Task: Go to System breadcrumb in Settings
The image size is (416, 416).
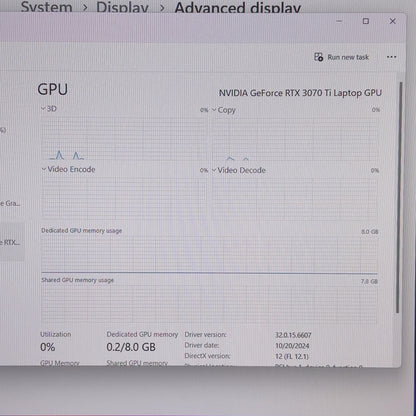Action: point(46,7)
